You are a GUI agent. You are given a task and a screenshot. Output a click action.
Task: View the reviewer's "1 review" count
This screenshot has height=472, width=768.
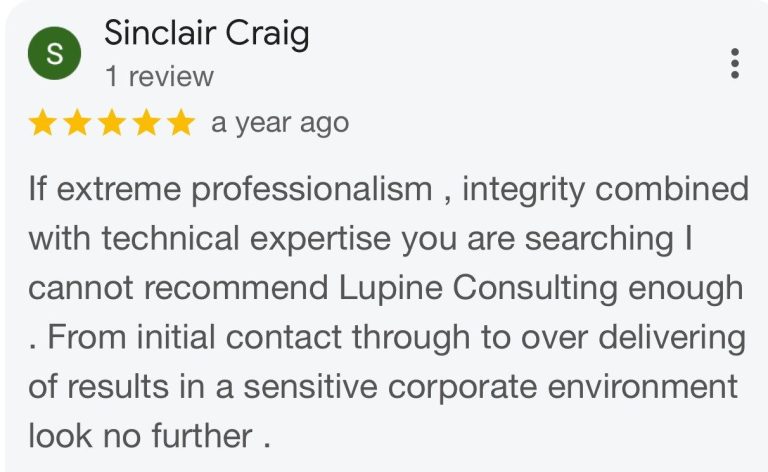click(x=159, y=76)
